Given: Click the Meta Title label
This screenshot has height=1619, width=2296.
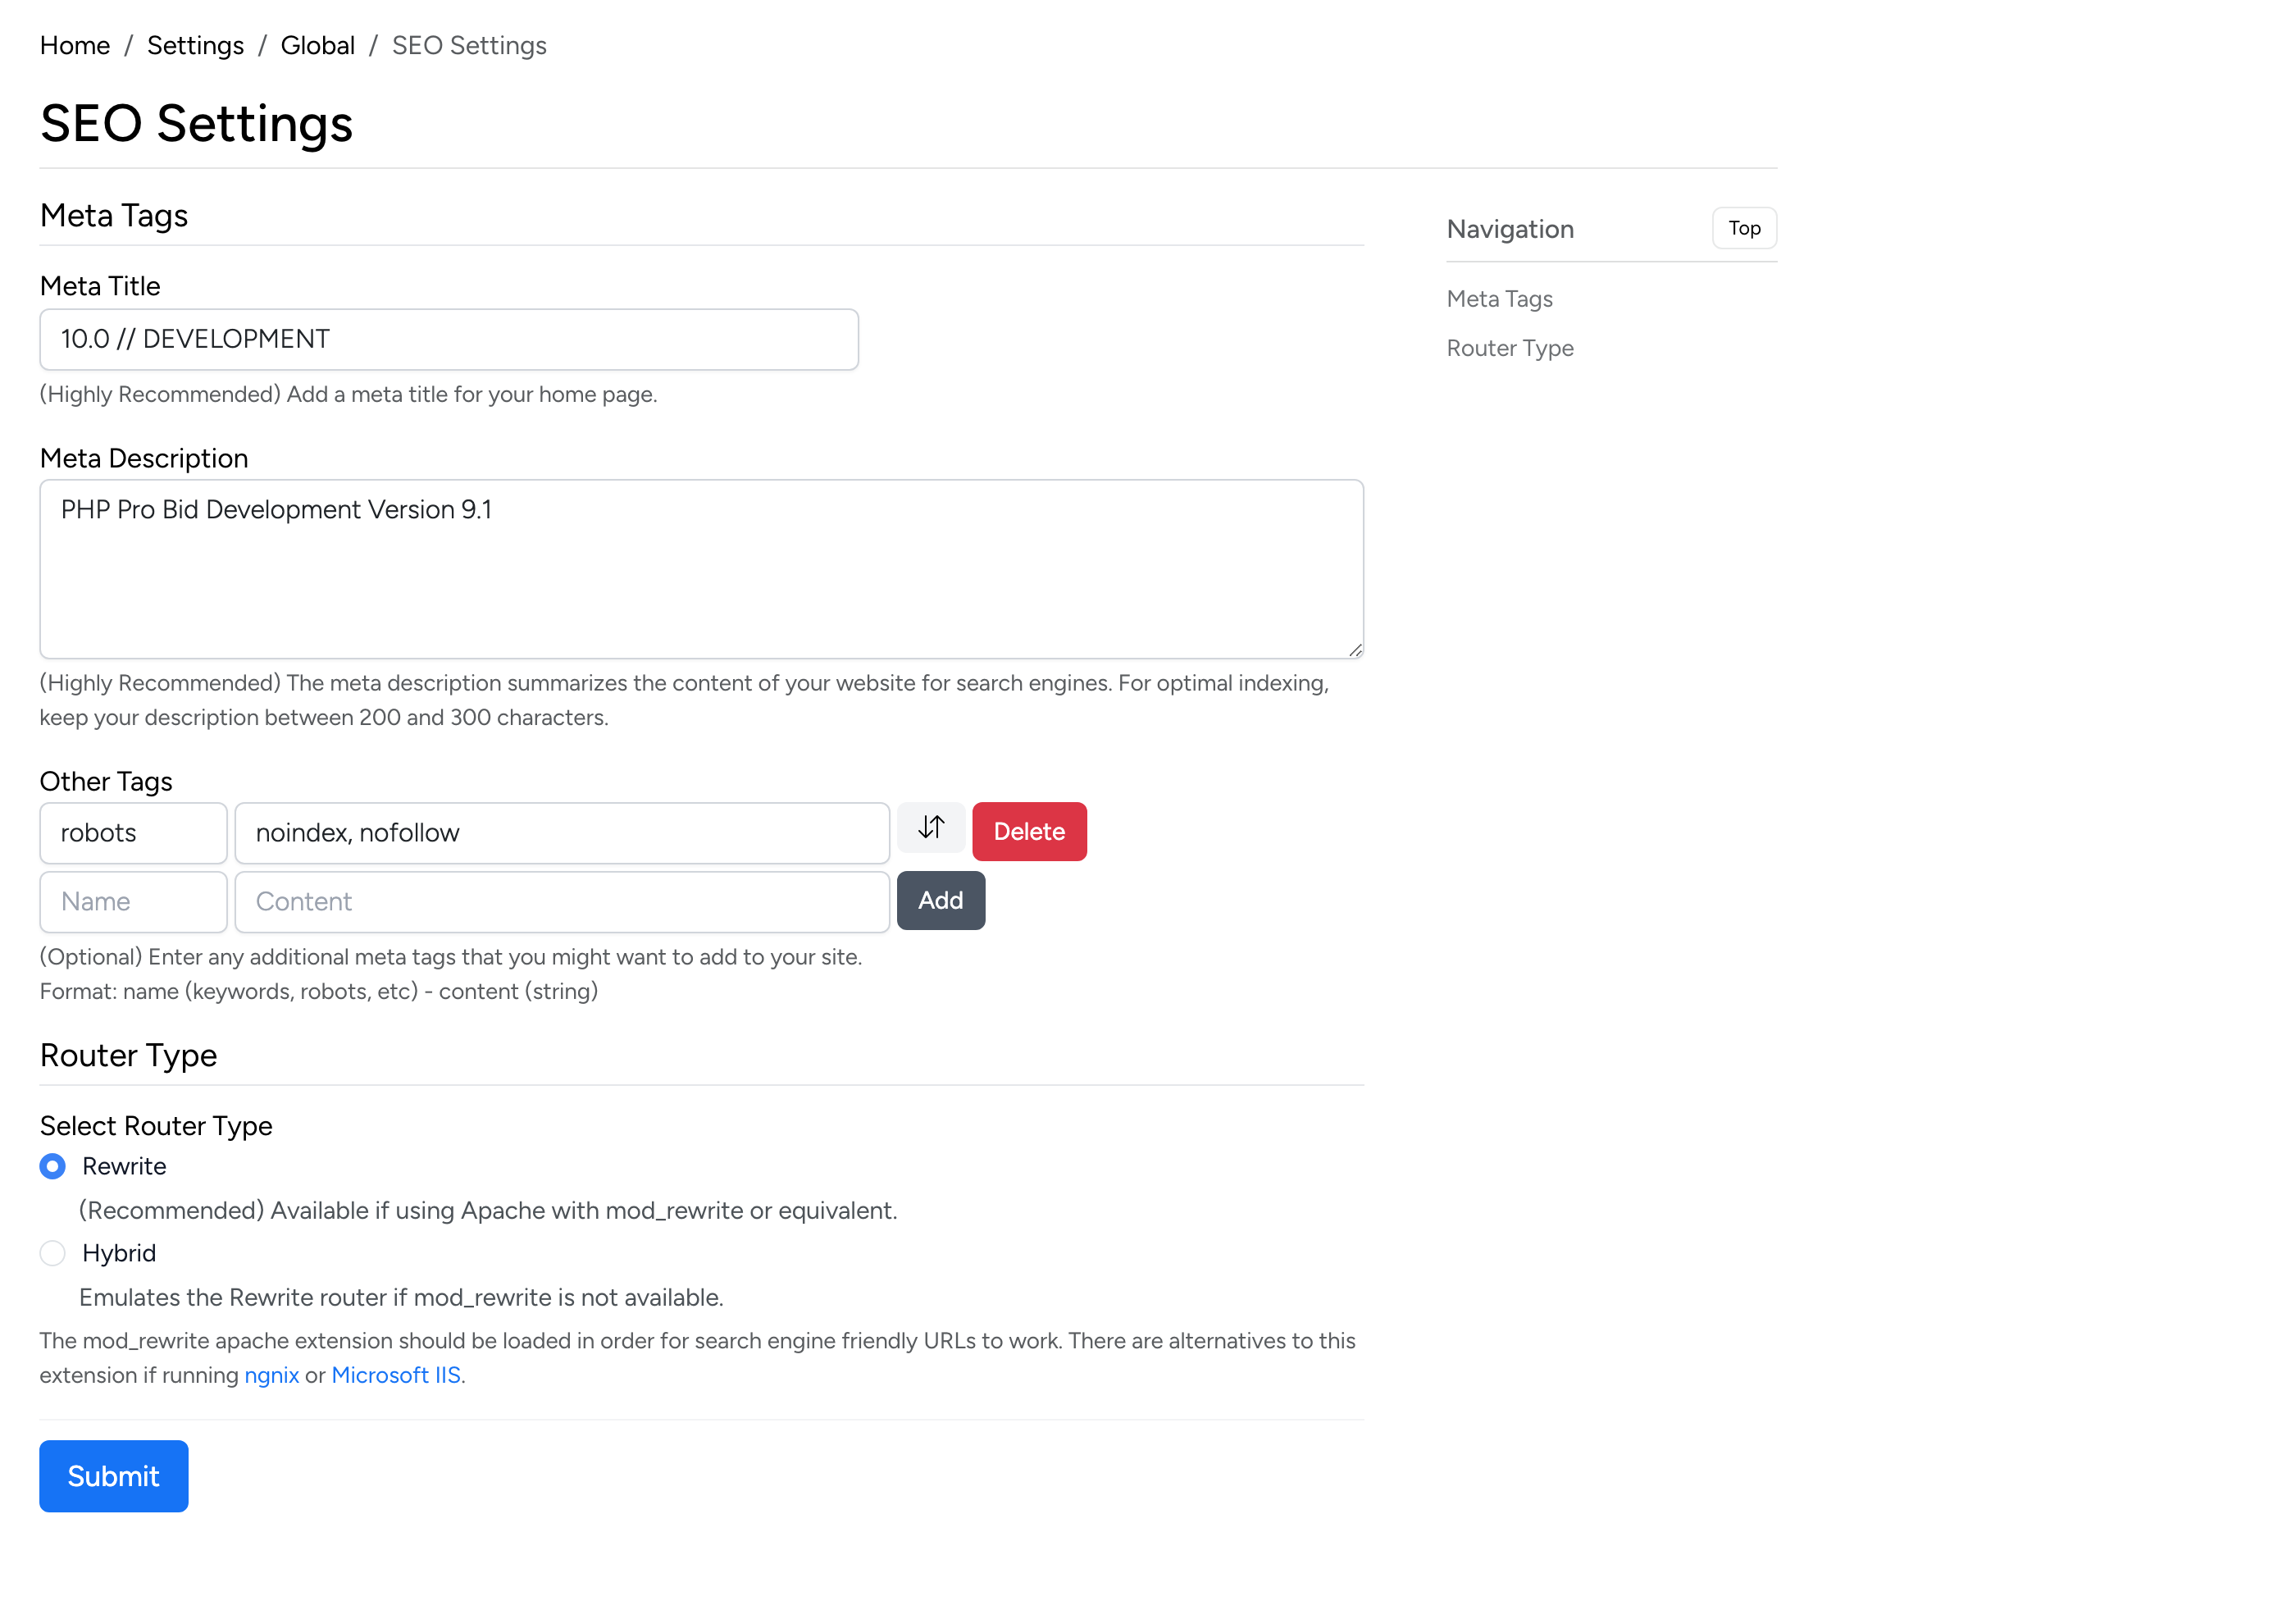Looking at the screenshot, I should (x=100, y=287).
